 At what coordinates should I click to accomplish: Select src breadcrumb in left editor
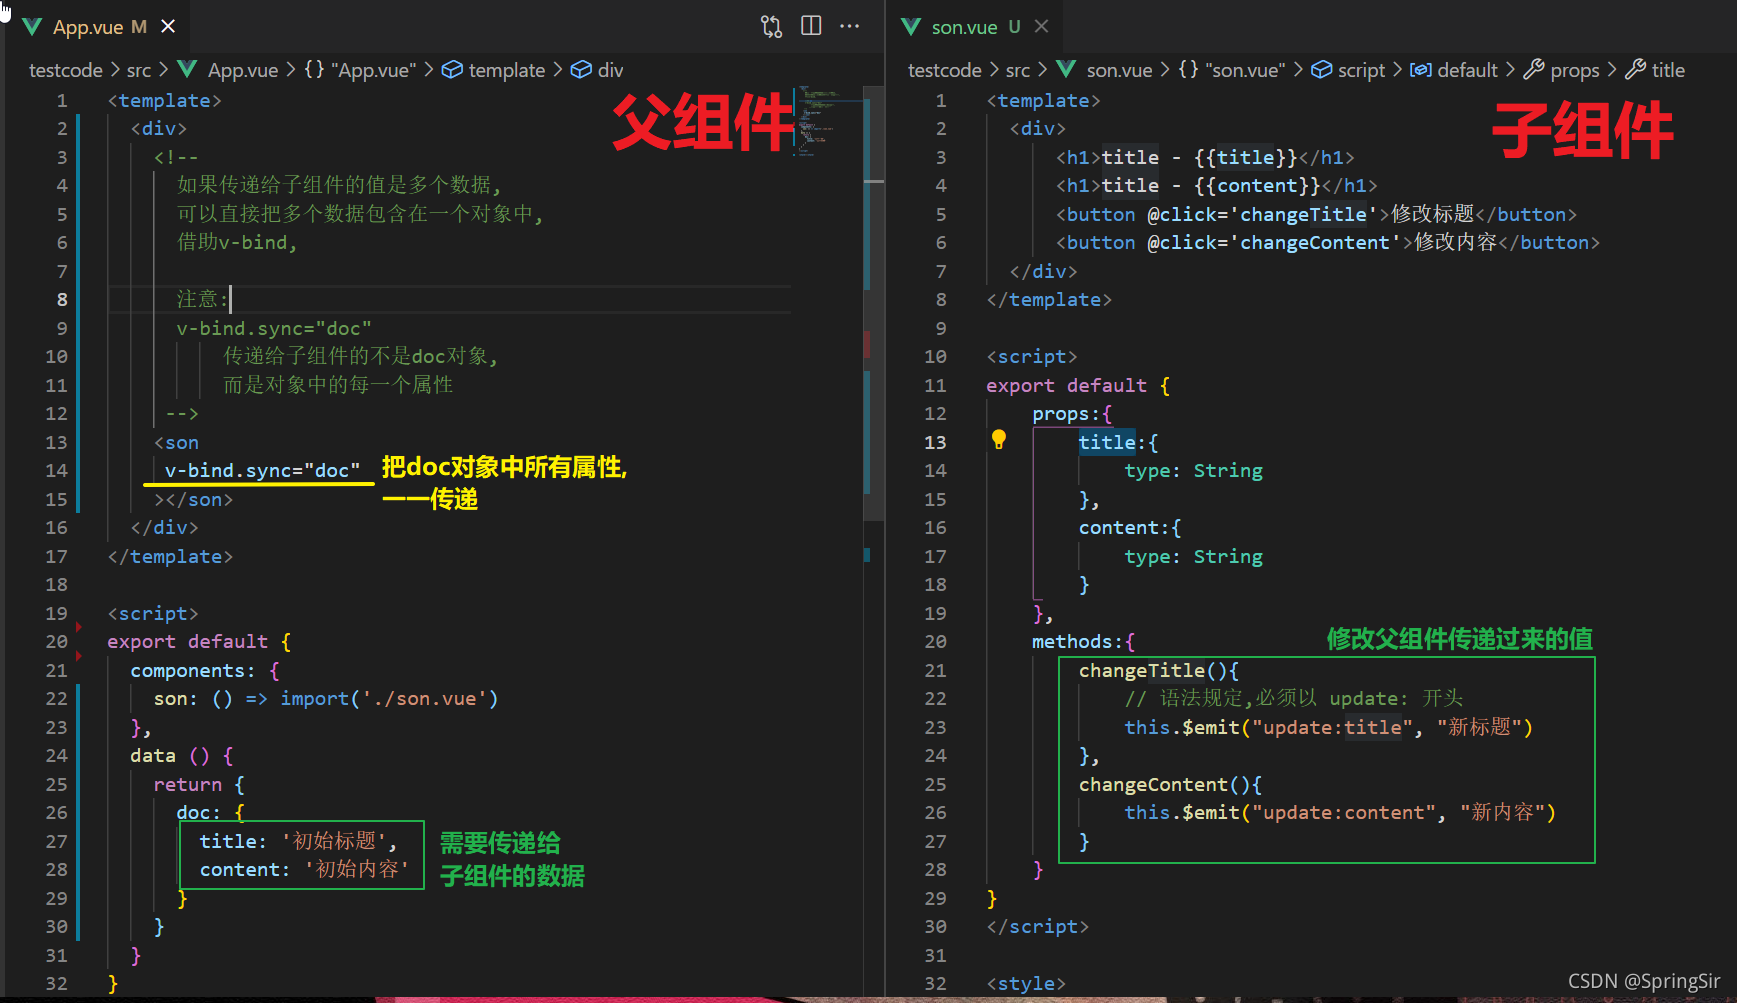click(x=139, y=70)
